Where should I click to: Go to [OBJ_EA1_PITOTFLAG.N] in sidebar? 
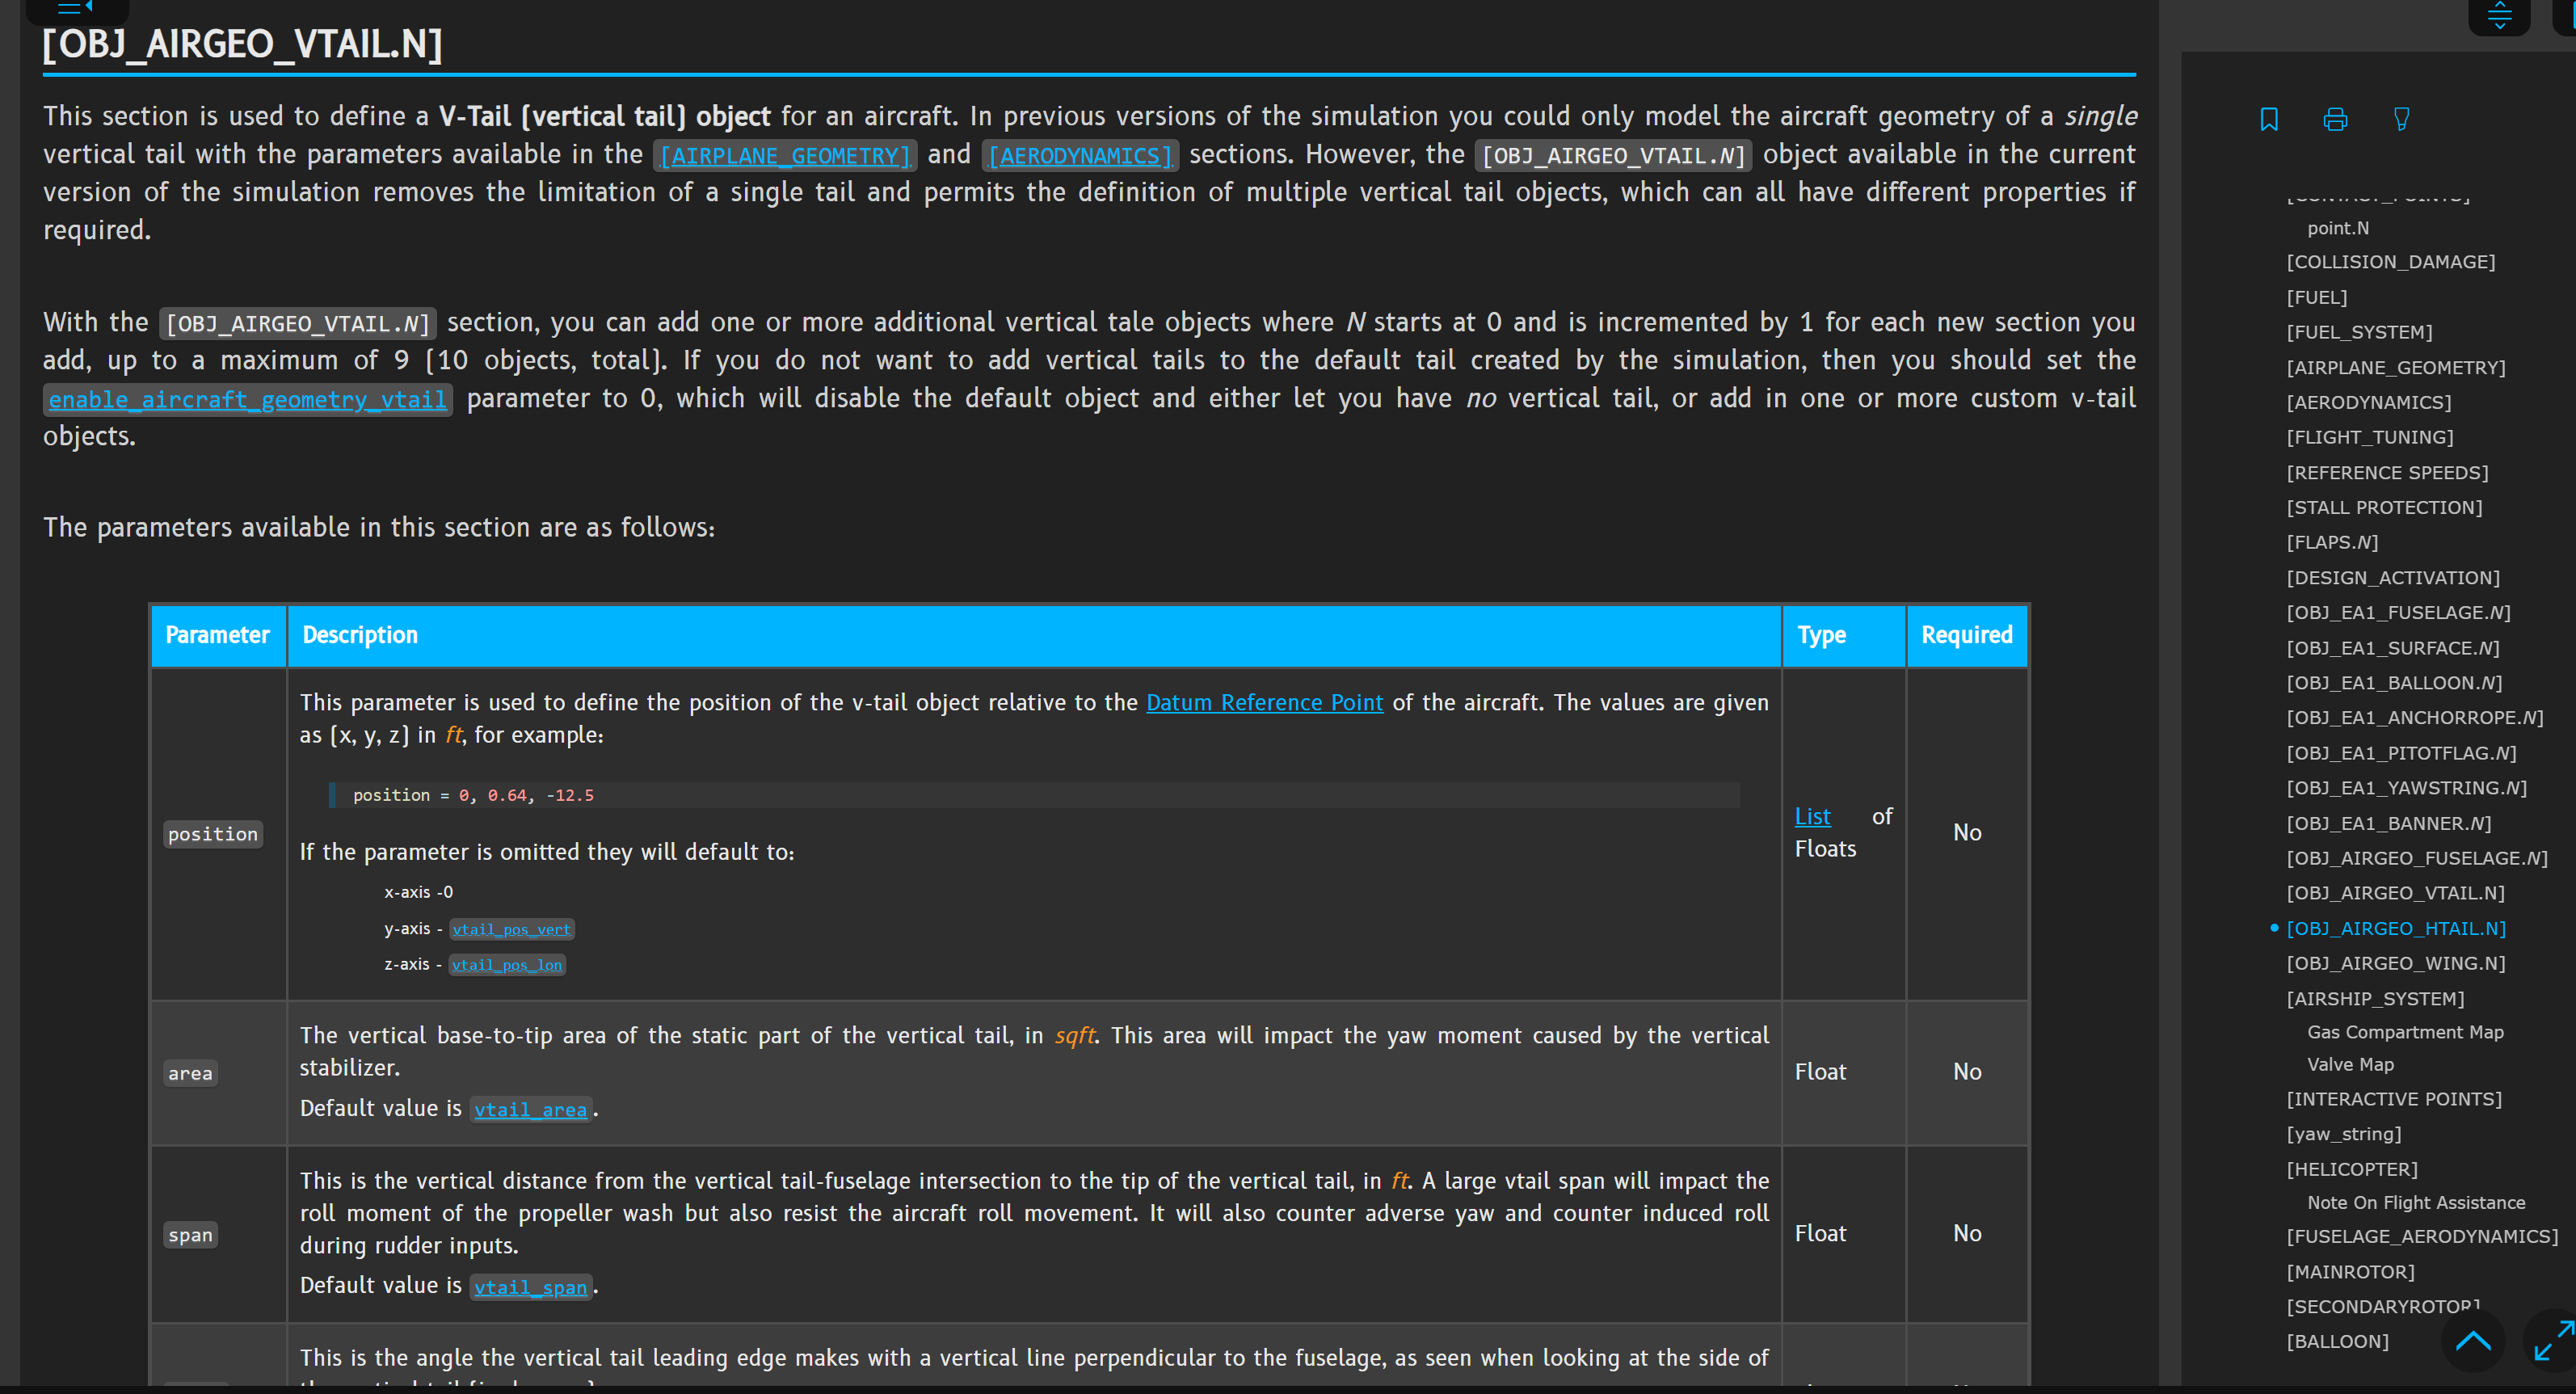point(2401,753)
